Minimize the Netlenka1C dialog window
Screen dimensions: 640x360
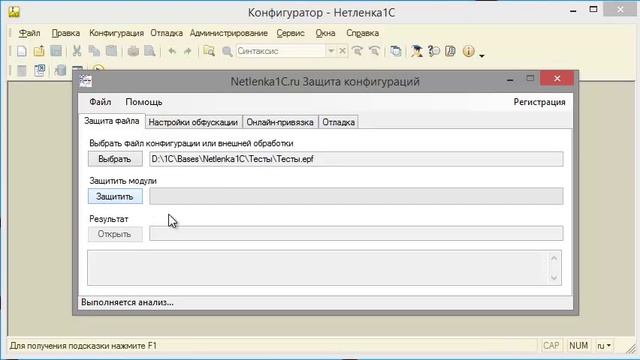pyautogui.click(x=510, y=80)
